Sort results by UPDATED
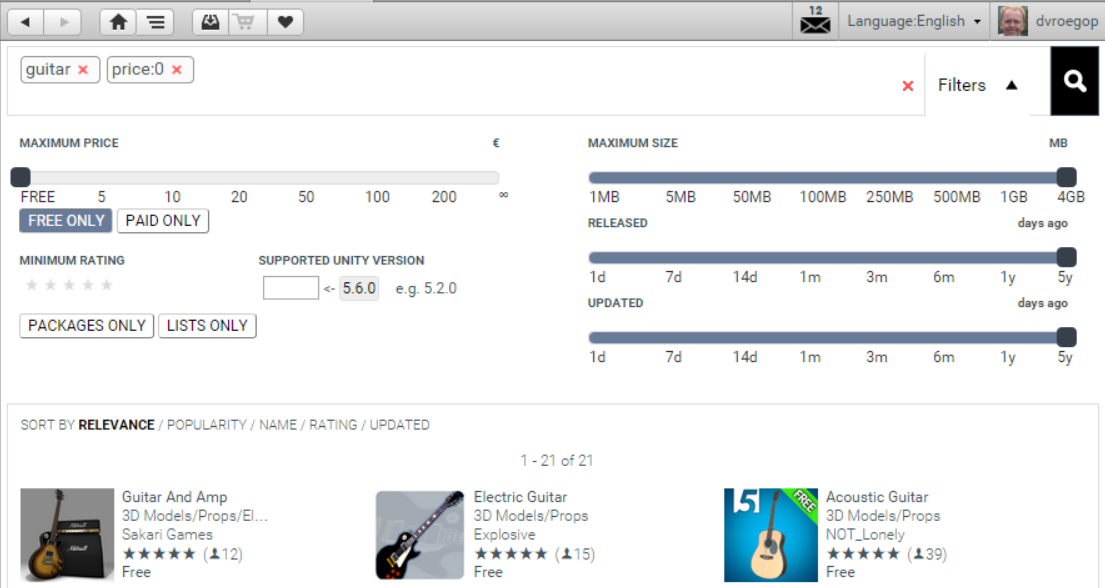Screen dimensions: 1105x588 click(400, 425)
